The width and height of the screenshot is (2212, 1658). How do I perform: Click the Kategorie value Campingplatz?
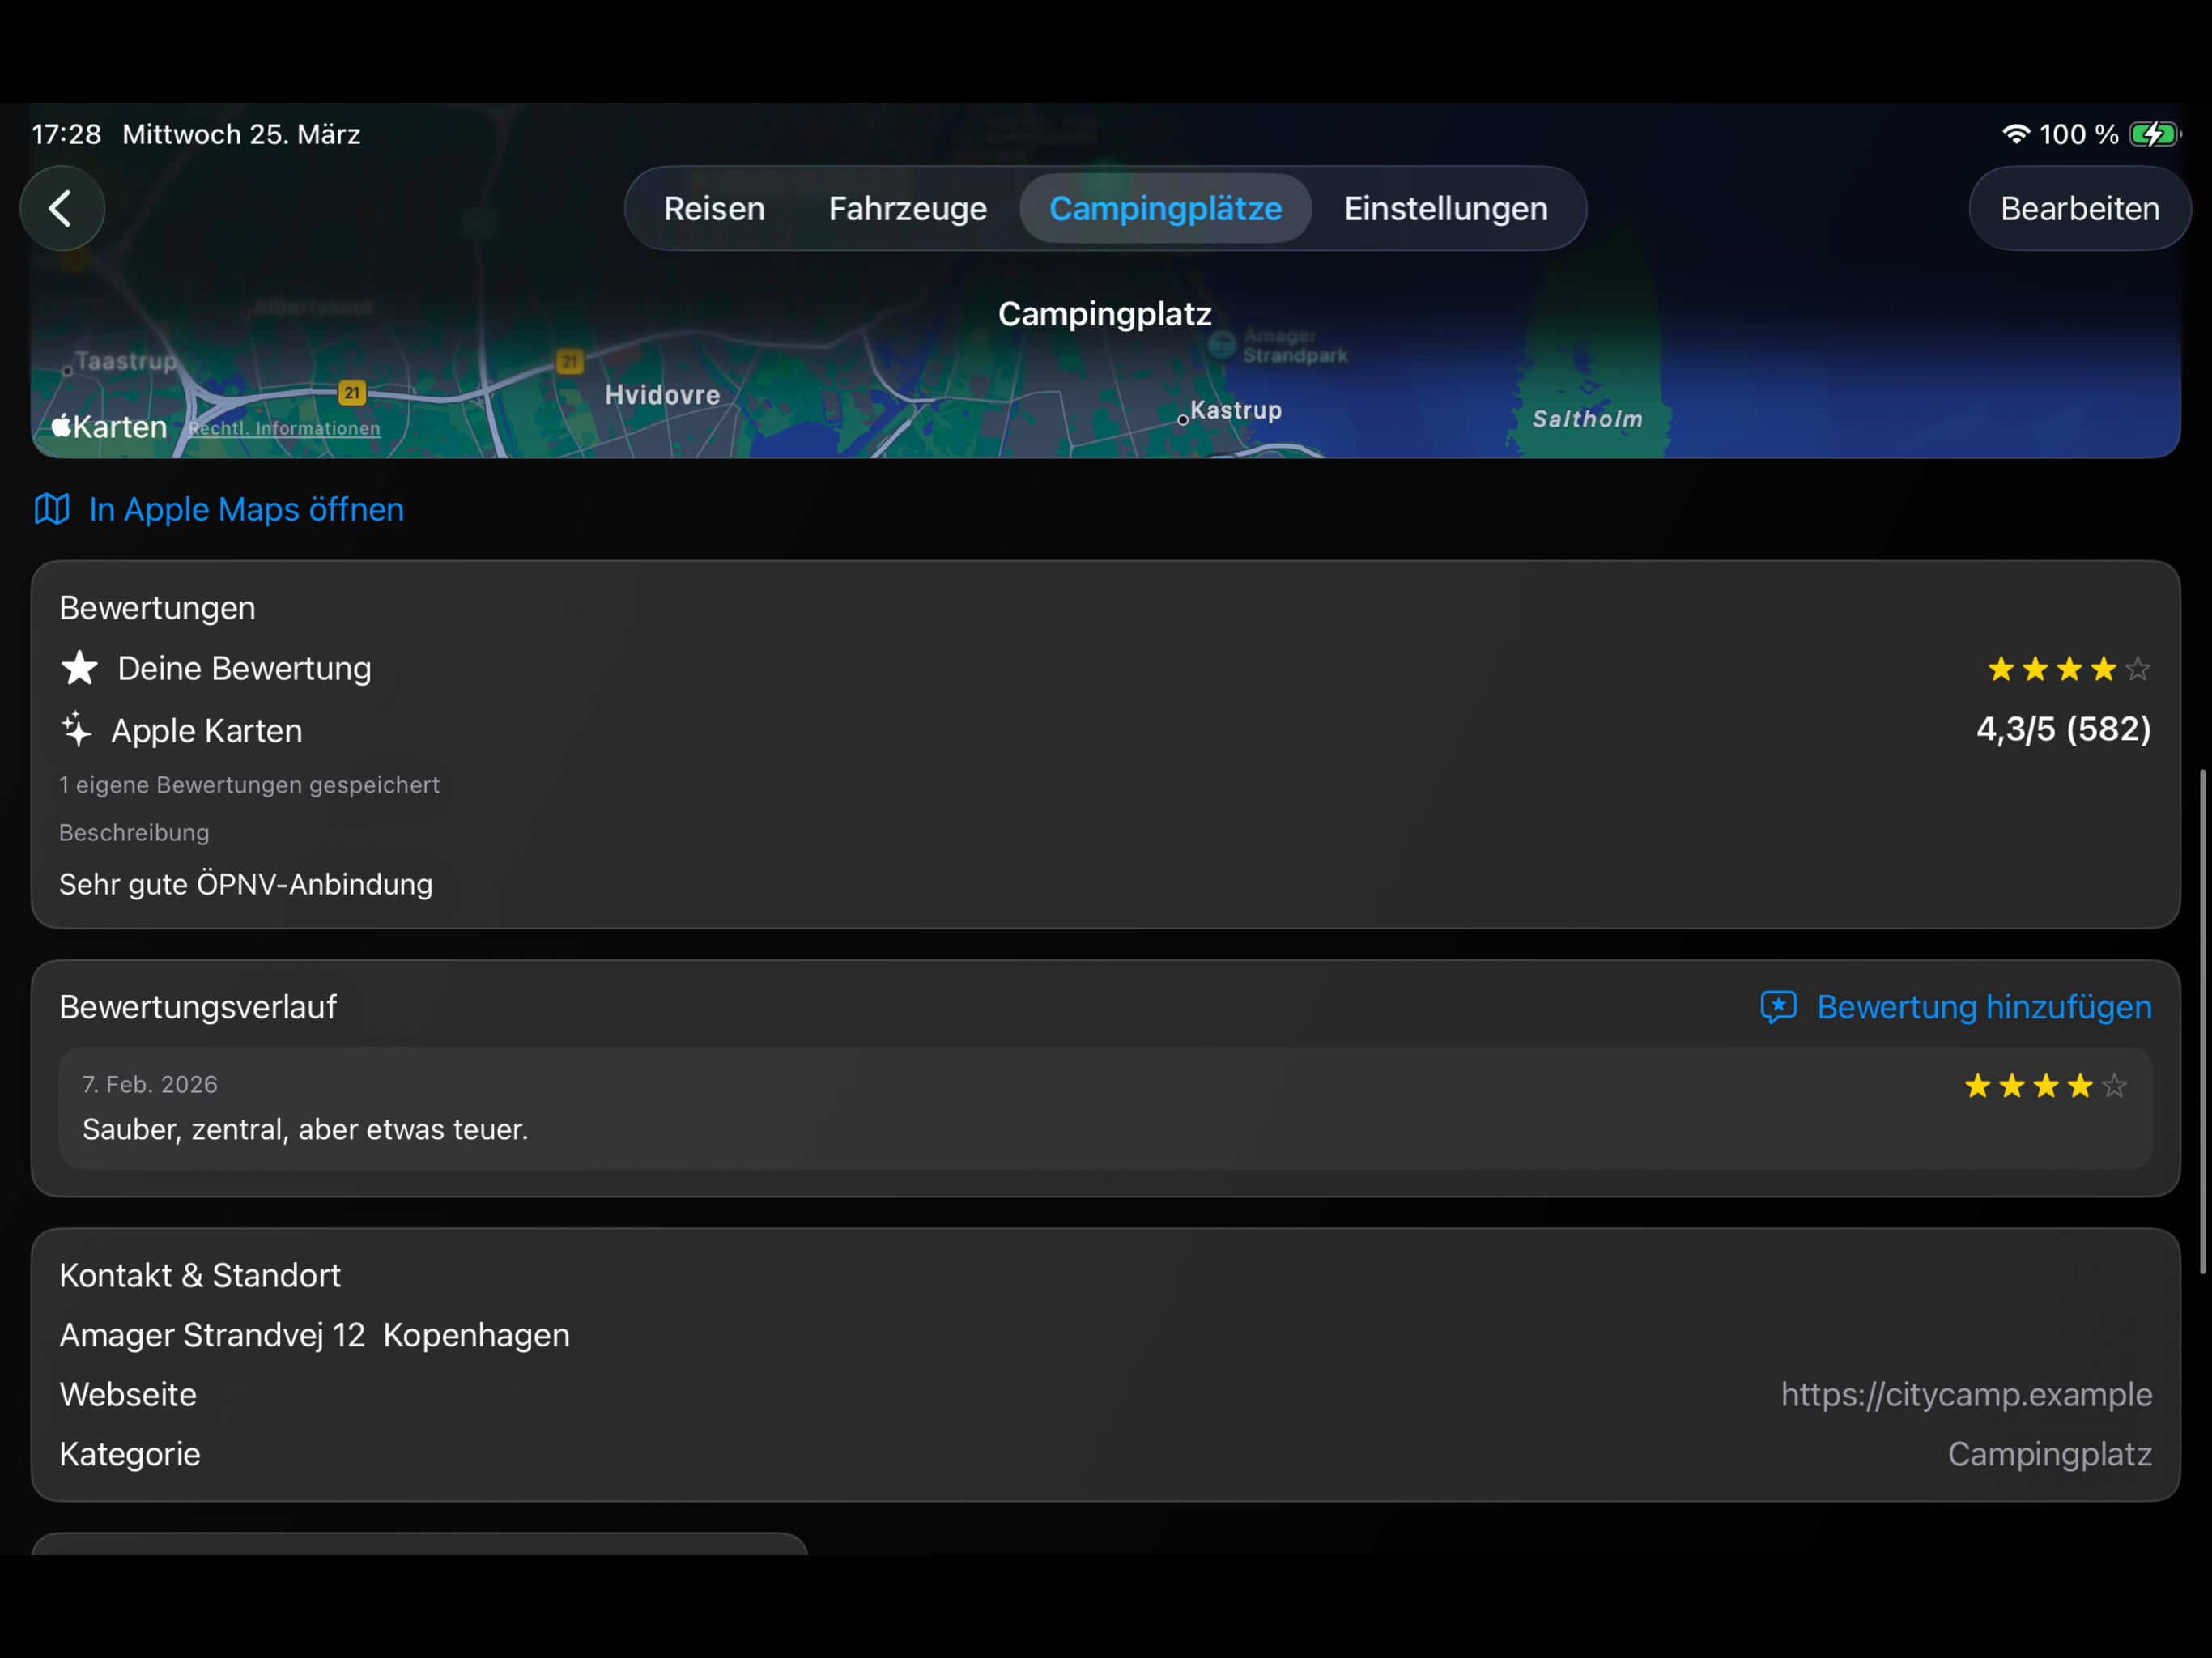2049,1454
